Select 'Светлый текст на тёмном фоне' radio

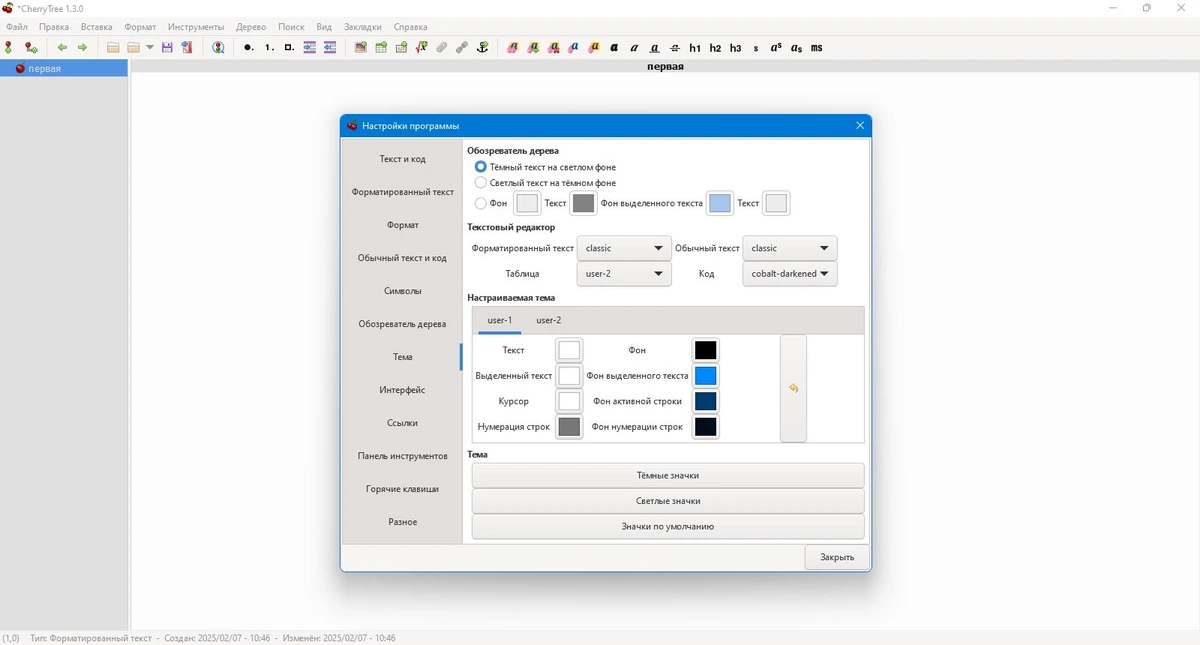coord(481,183)
